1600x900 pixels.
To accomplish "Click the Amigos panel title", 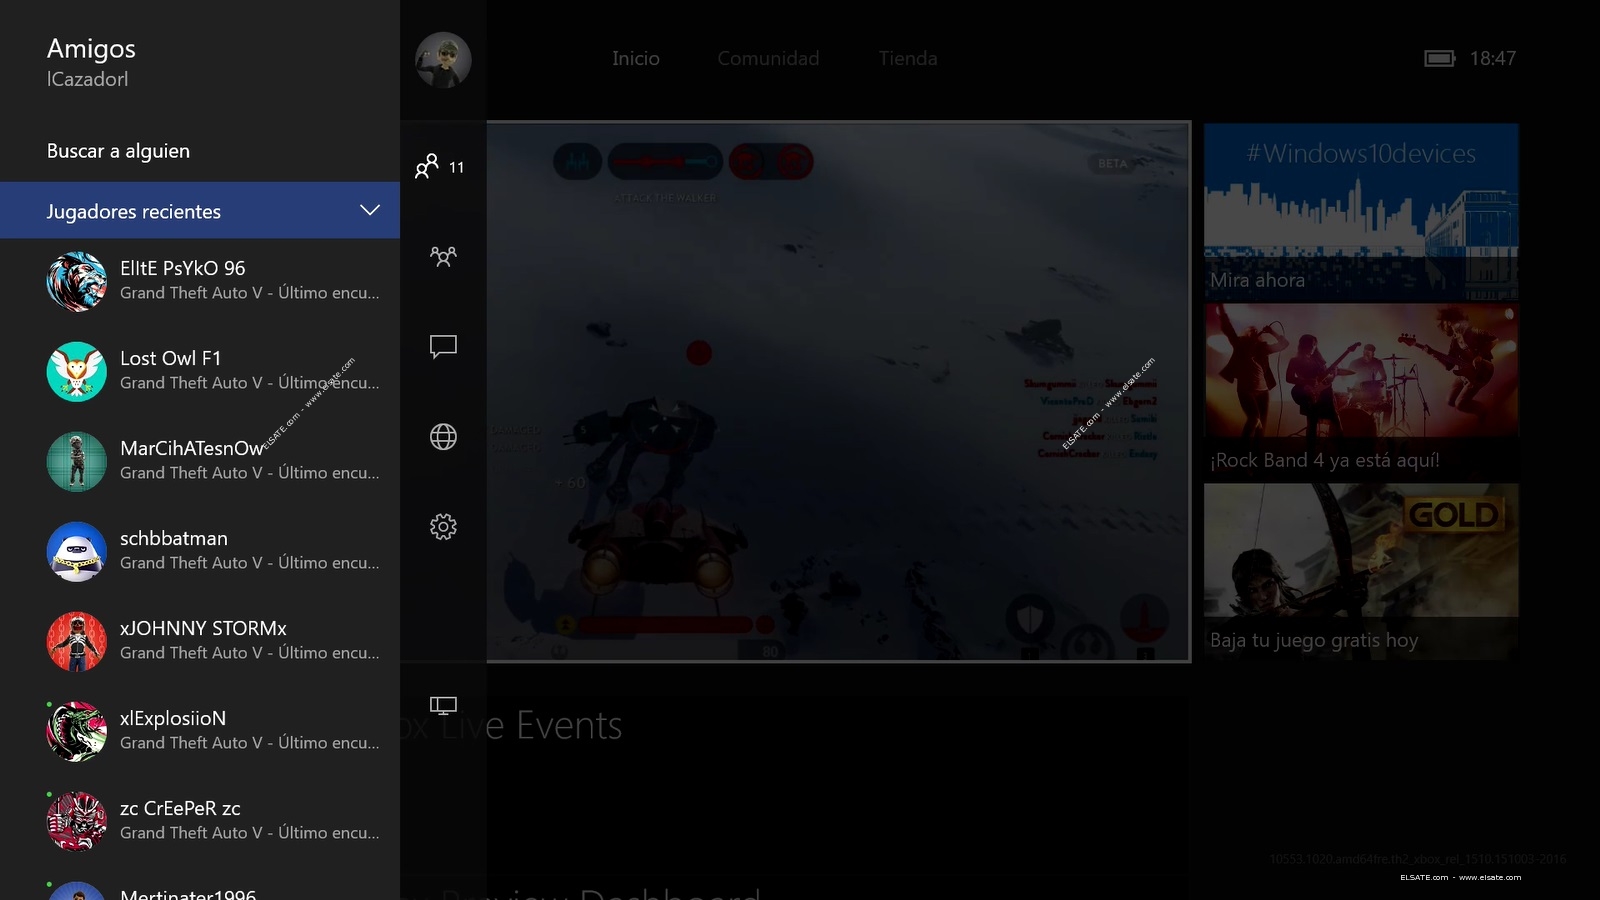I will 91,49.
